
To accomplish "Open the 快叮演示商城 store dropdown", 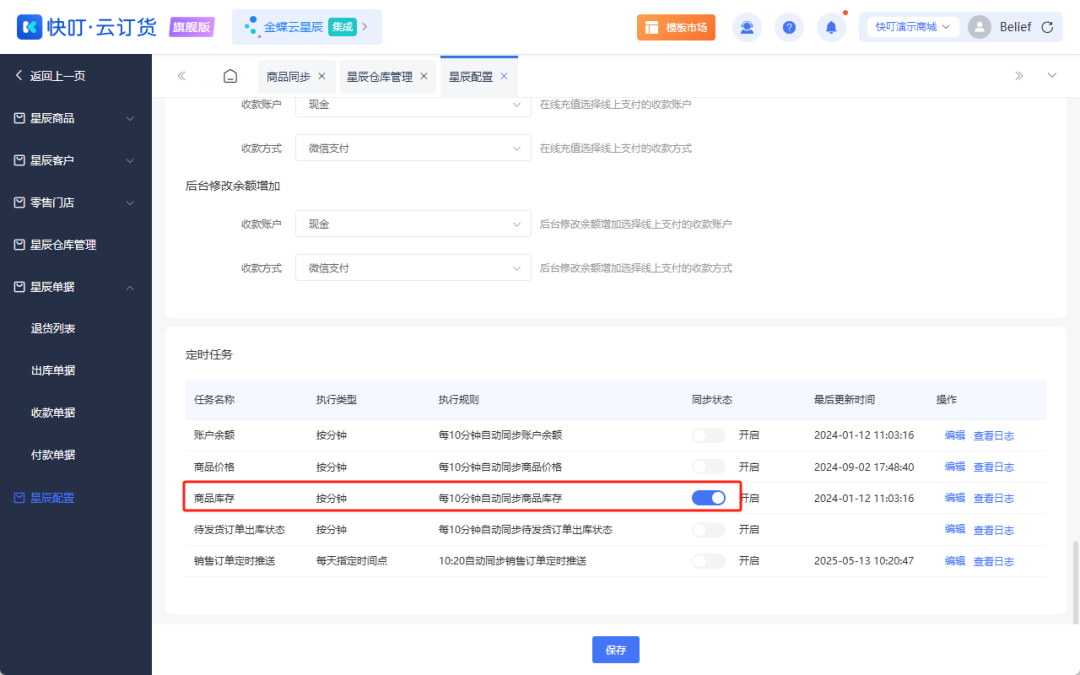I will click(914, 27).
